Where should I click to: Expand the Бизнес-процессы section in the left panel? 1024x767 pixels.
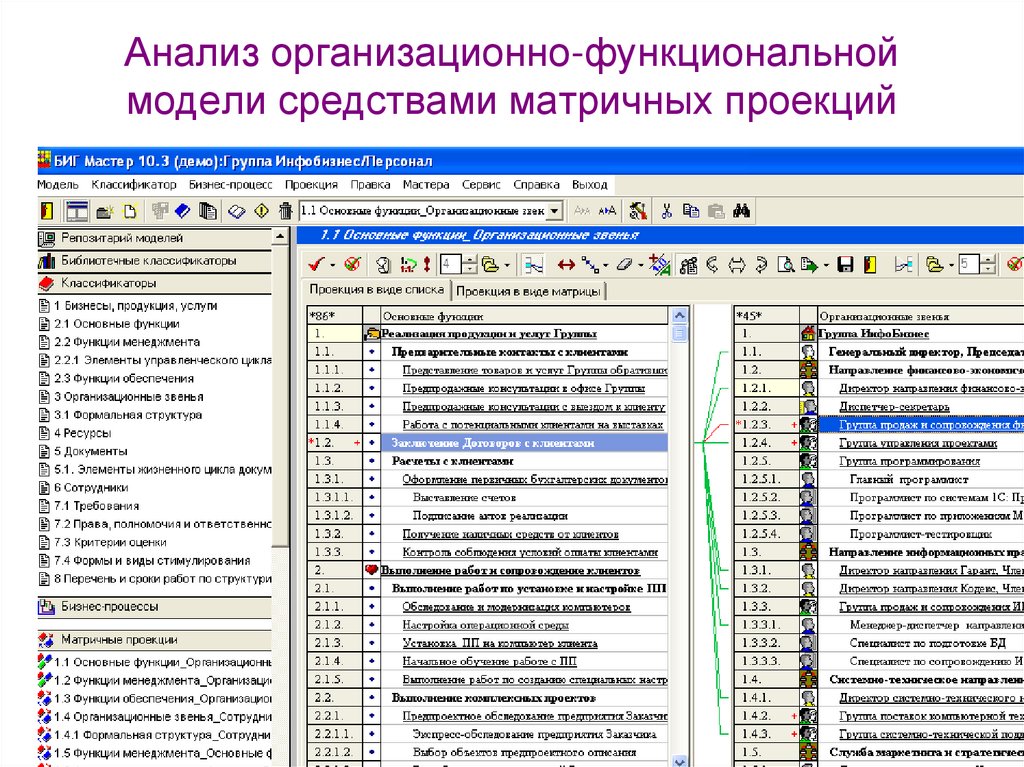click(110, 607)
